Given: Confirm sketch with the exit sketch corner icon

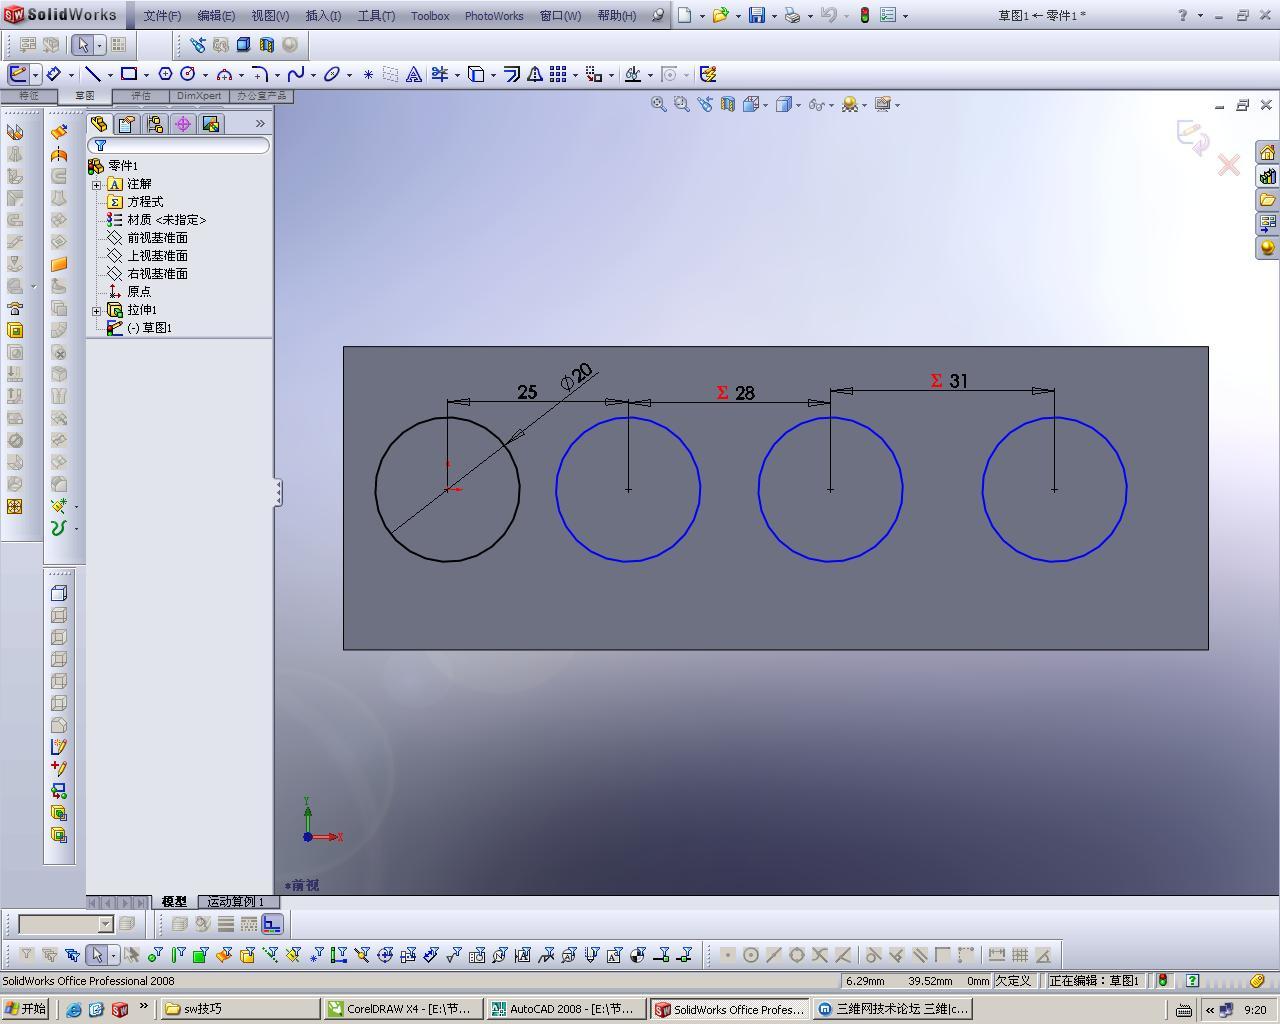Looking at the screenshot, I should 1192,136.
